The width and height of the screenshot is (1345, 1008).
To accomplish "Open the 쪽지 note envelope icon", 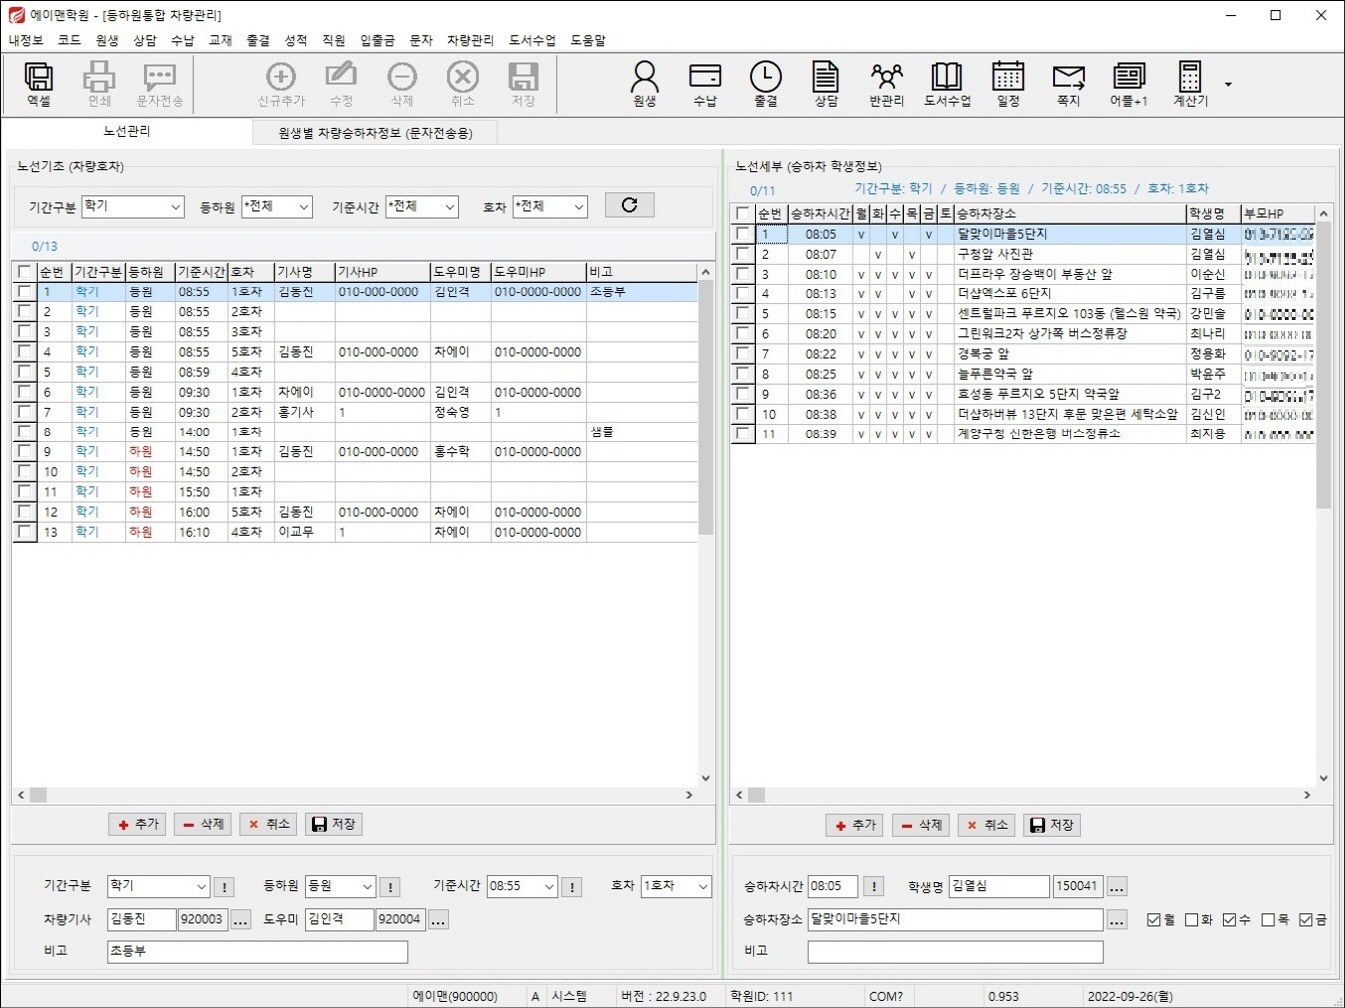I will pyautogui.click(x=1069, y=84).
